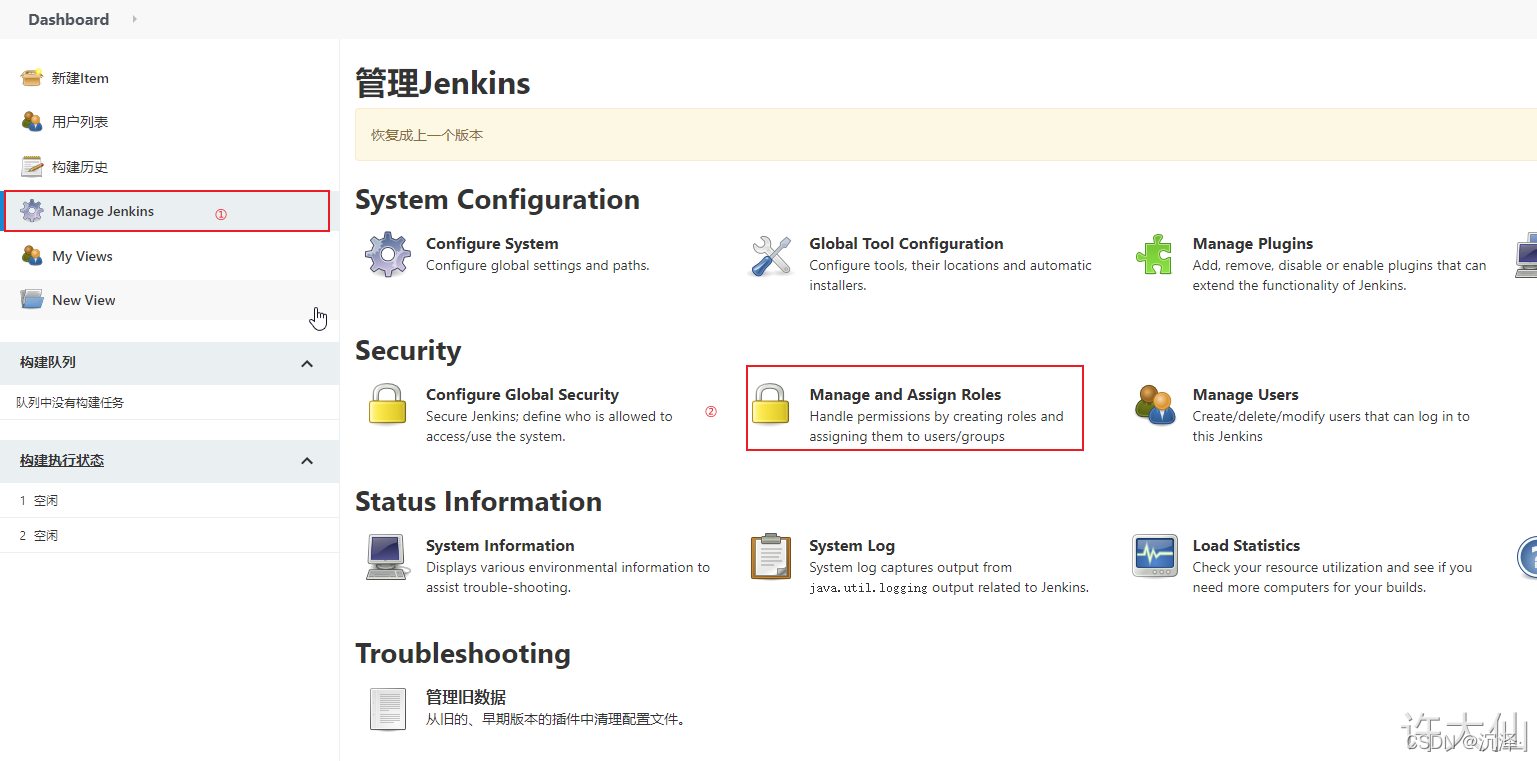Click the Manage and Assign Roles padlock icon
The width and height of the screenshot is (1537, 761).
point(771,404)
